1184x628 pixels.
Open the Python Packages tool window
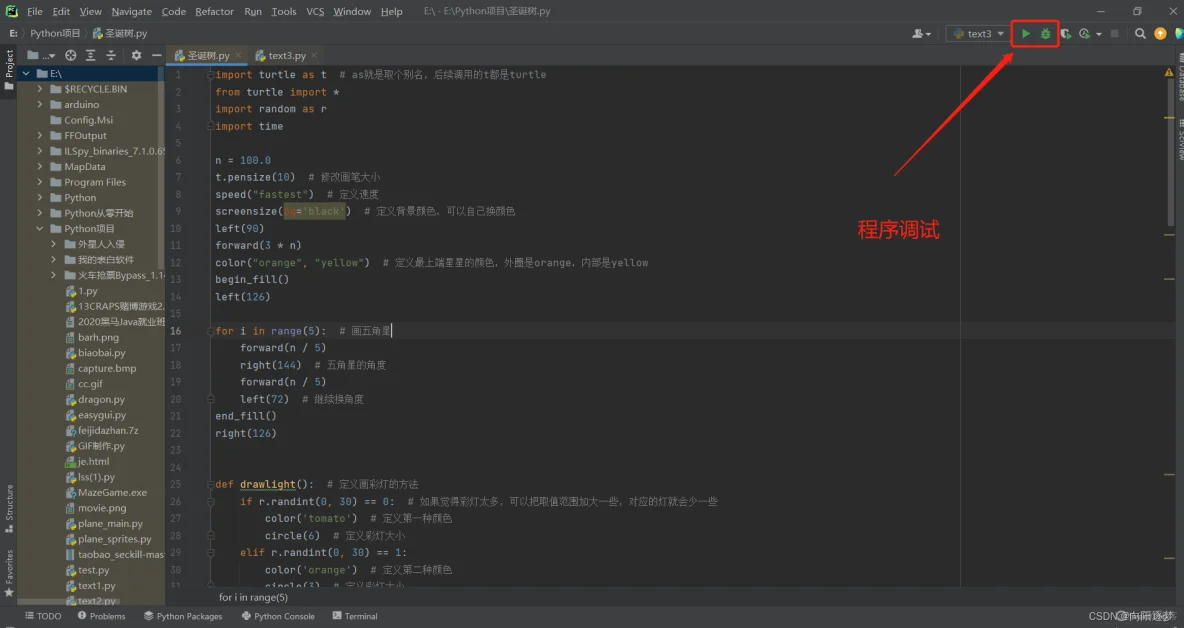183,616
